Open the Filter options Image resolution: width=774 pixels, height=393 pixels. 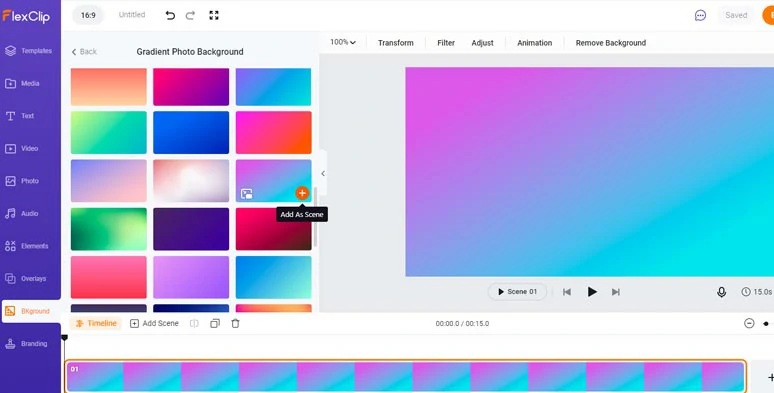tap(446, 43)
